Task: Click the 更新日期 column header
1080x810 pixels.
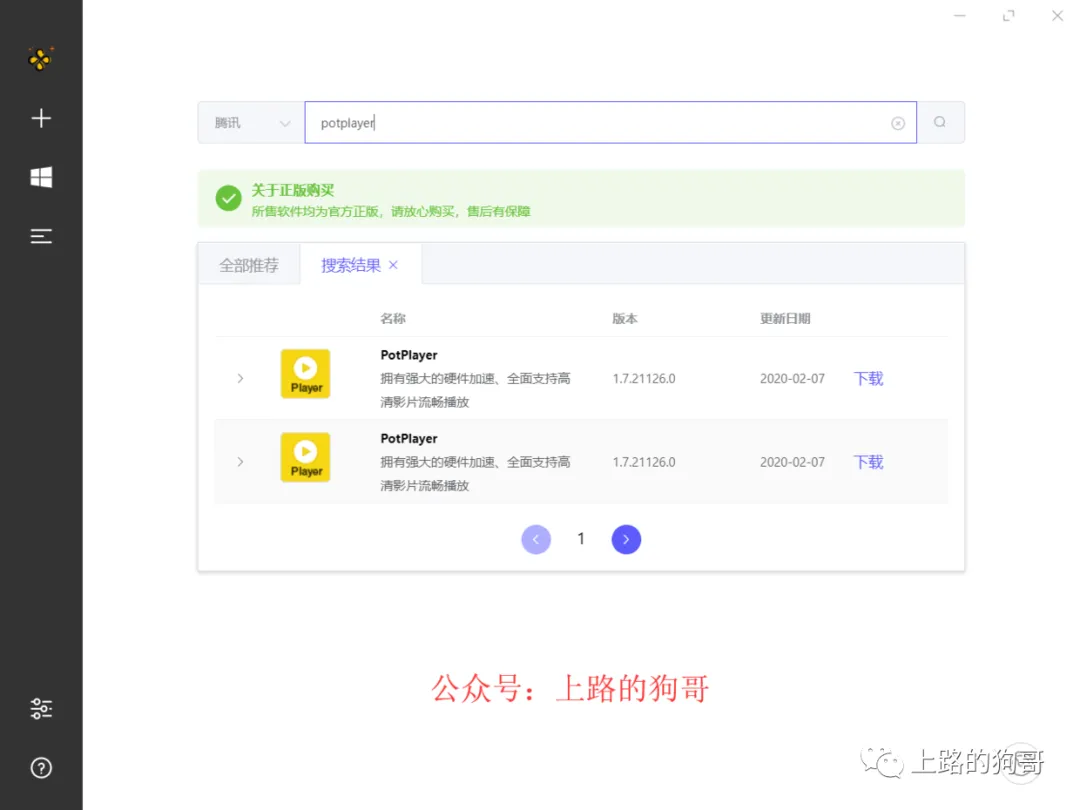Action: [x=785, y=318]
